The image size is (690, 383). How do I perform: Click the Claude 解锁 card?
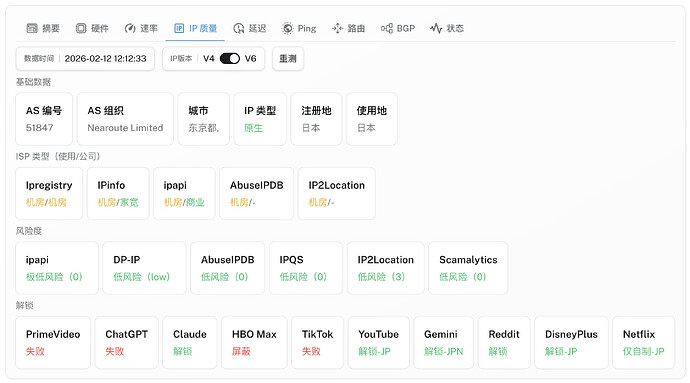click(x=190, y=342)
